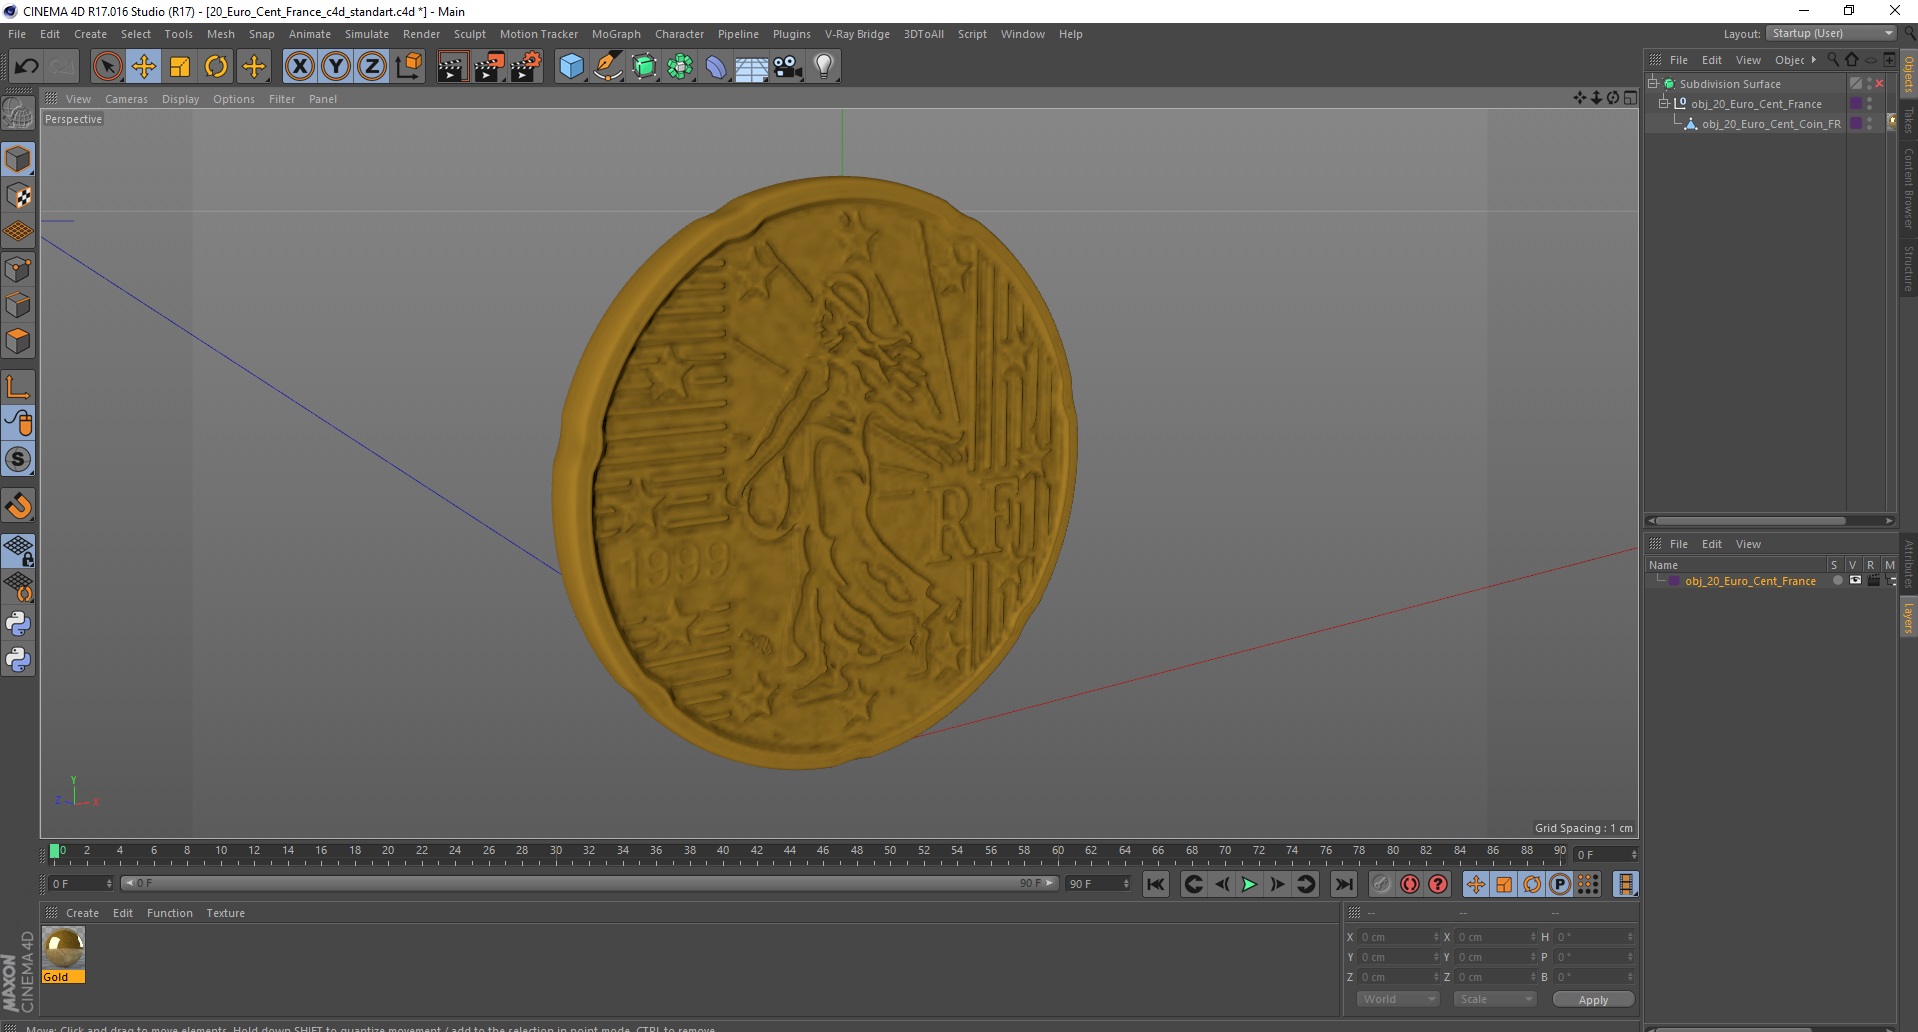The width and height of the screenshot is (1918, 1032).
Task: Open the viewport Cameras menu
Action: [126, 99]
